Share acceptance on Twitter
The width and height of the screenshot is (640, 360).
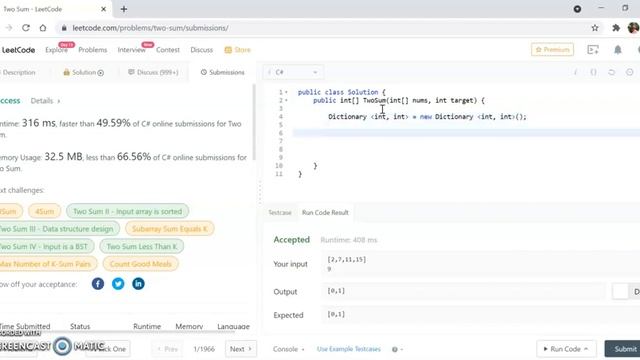coord(118,284)
